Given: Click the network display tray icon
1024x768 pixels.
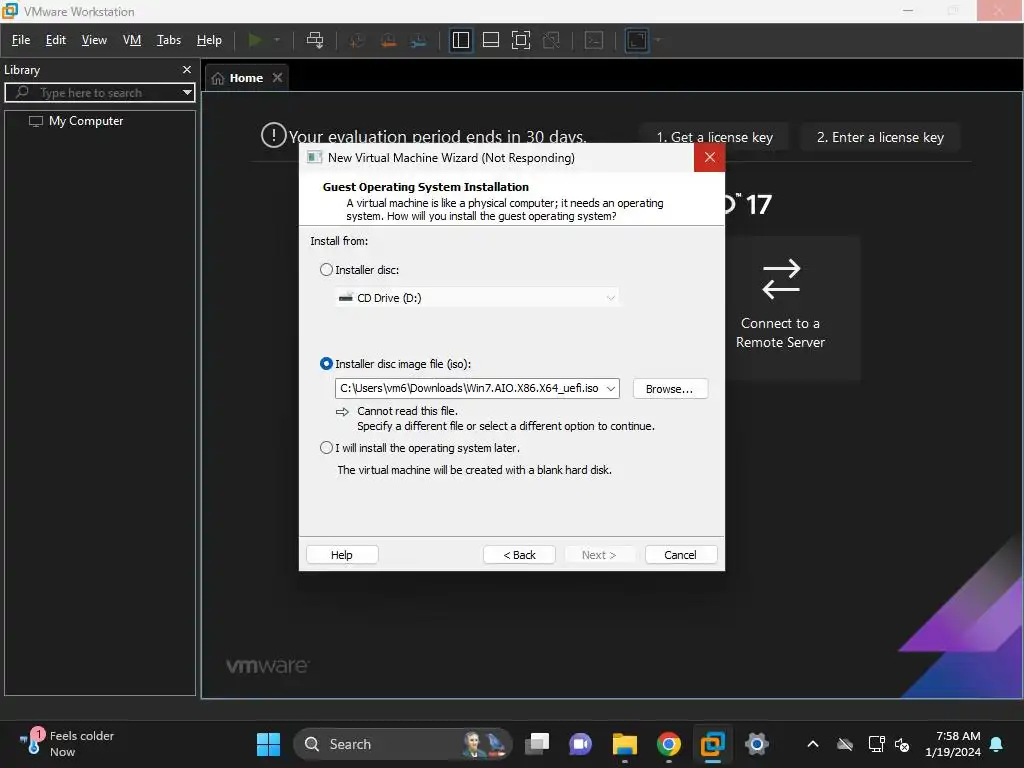Looking at the screenshot, I should (876, 744).
